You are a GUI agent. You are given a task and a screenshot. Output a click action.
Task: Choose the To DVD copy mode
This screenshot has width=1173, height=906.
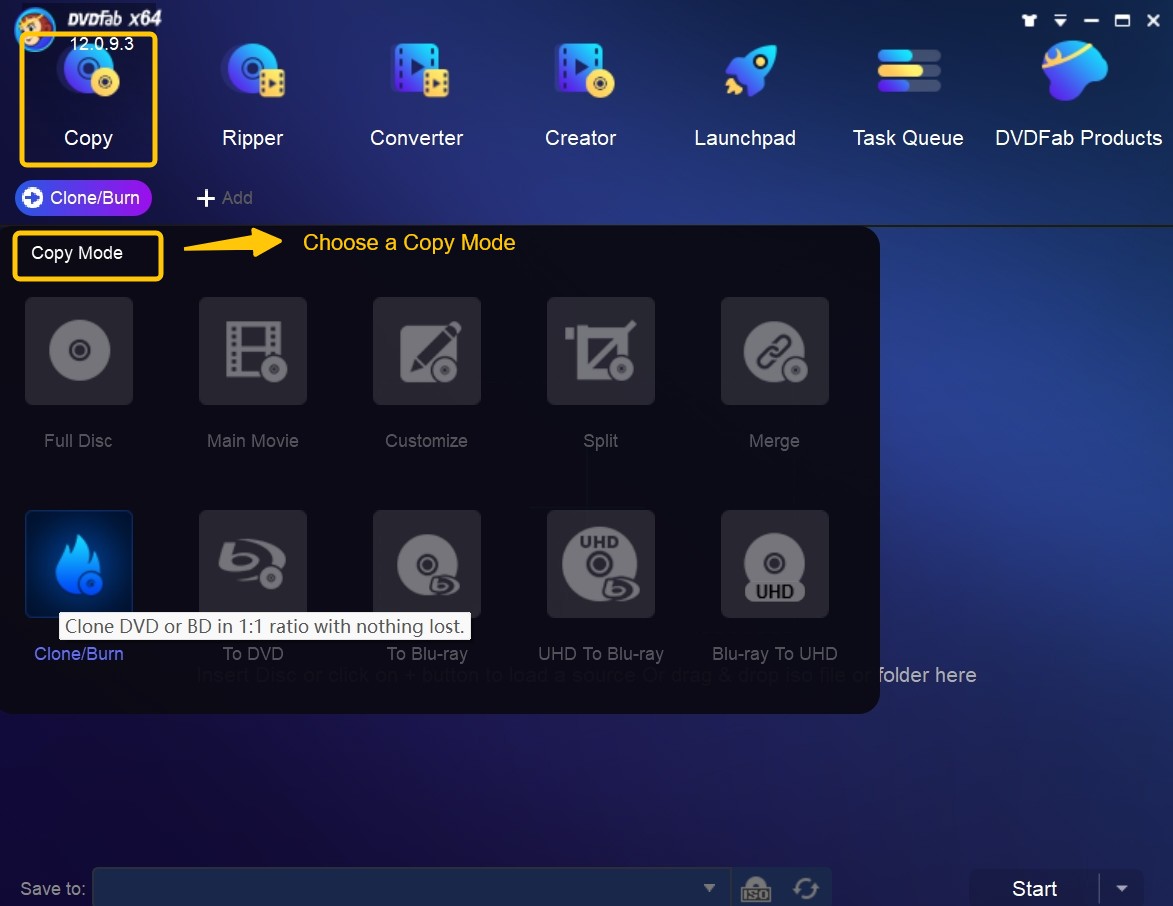pos(253,563)
